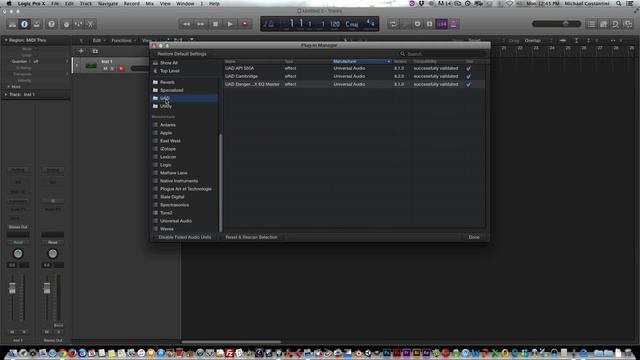The width and height of the screenshot is (640, 360).
Task: Open the Mixer faders button
Action: pyautogui.click(x=78, y=24)
